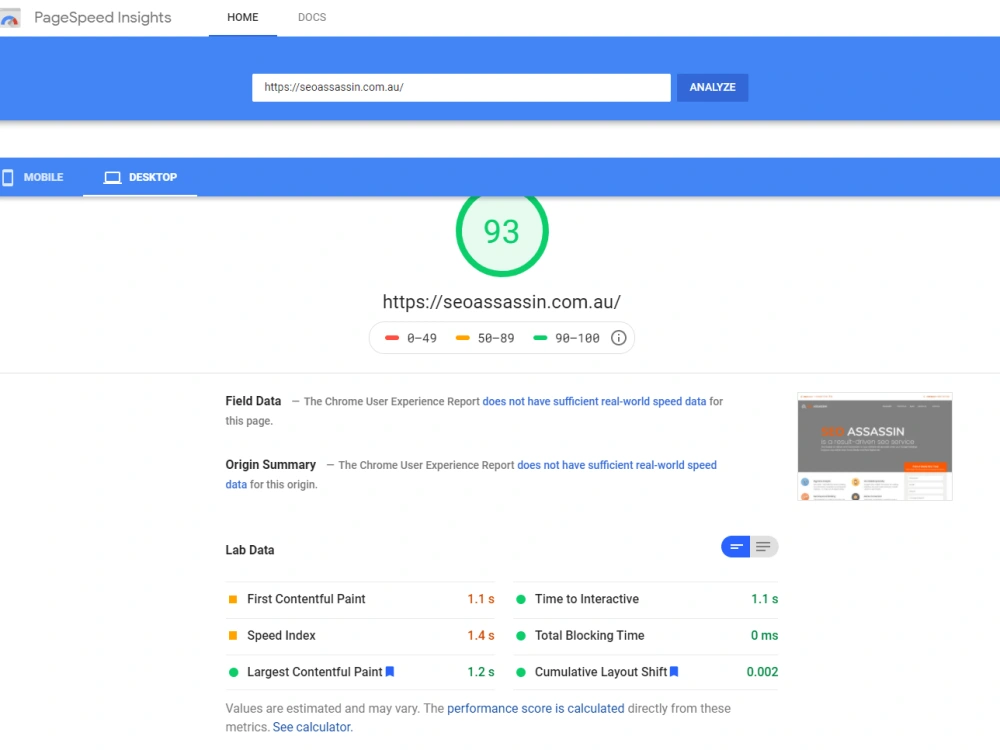Click the red 0-49 legend swatch
Screen dimensions: 1000x750
(x=392, y=338)
